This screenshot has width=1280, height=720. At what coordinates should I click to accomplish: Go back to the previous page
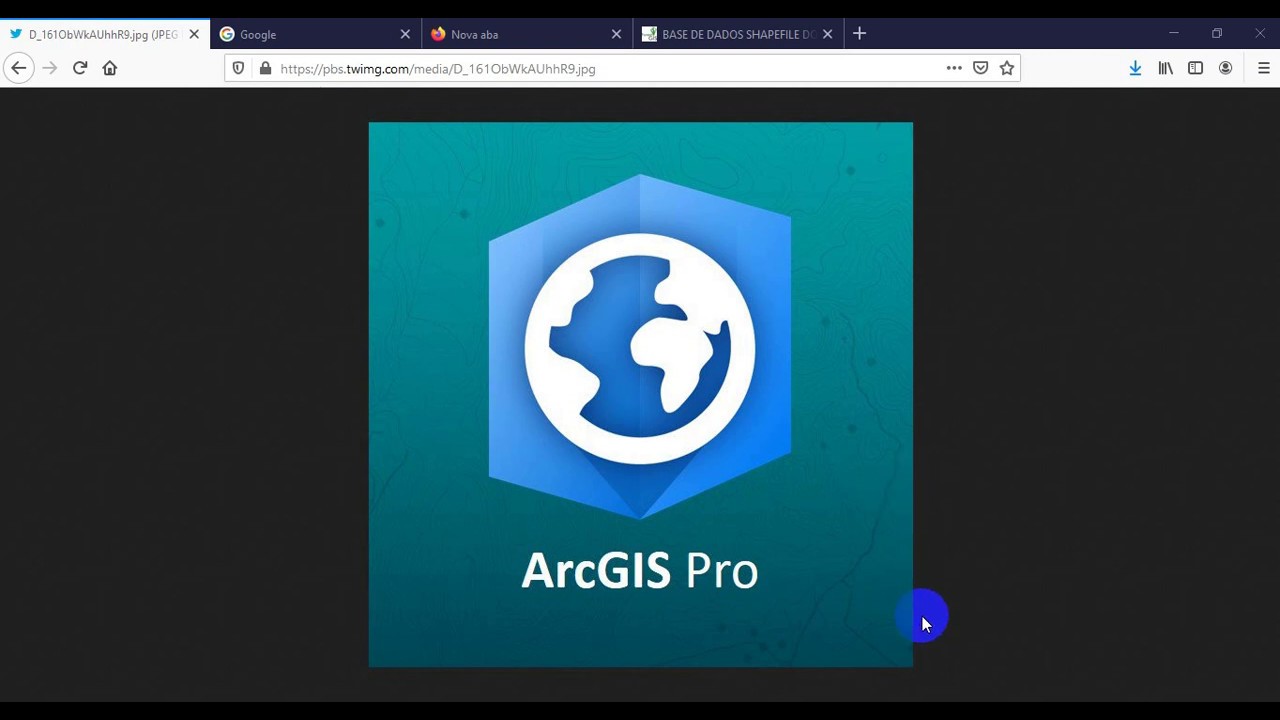click(x=18, y=68)
